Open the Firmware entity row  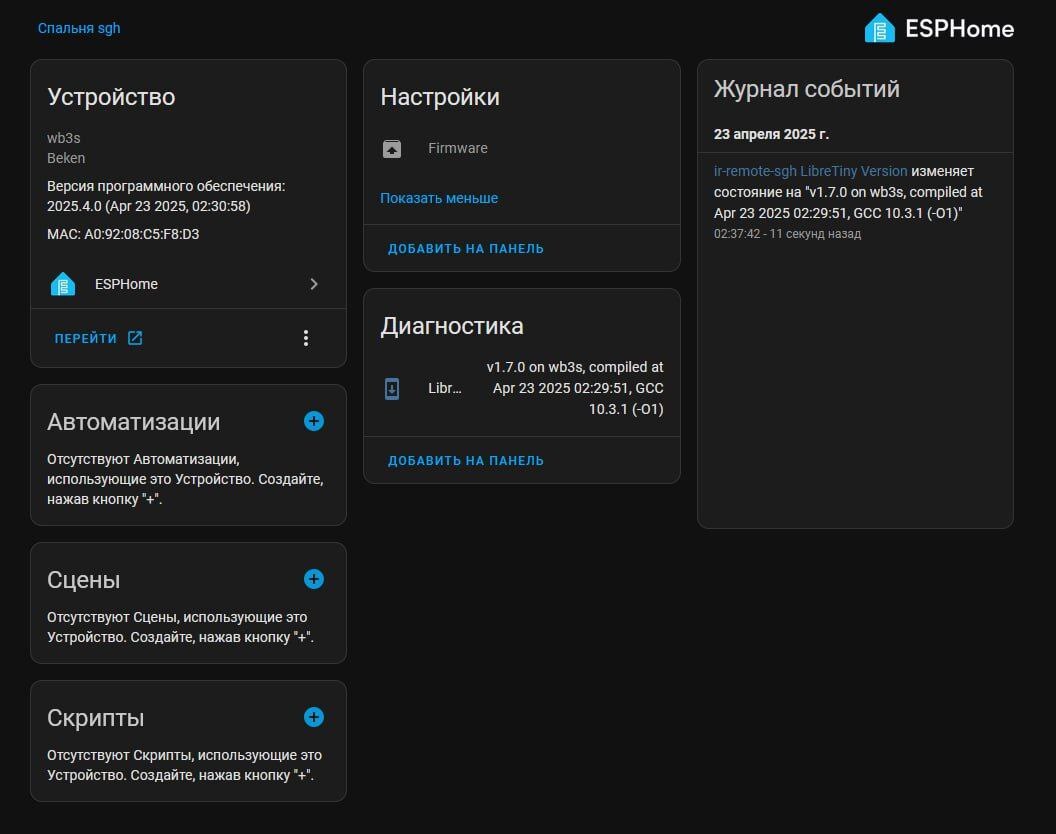pos(522,149)
